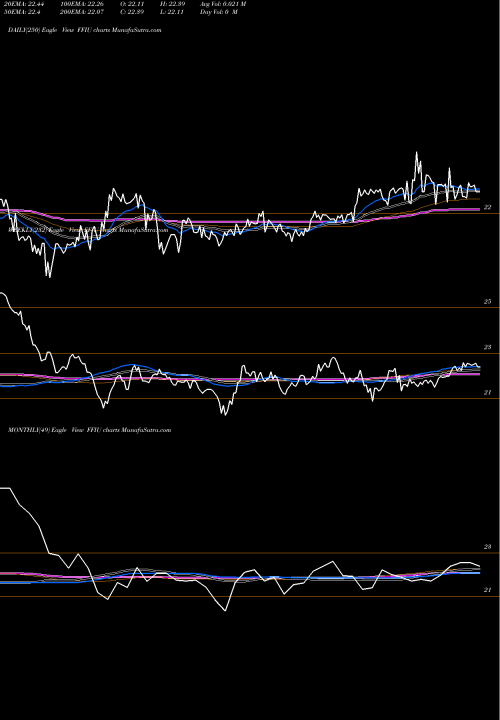Click the MONTHLY(49) Eagle View chart title
The image size is (500, 720).
pyautogui.click(x=90, y=430)
